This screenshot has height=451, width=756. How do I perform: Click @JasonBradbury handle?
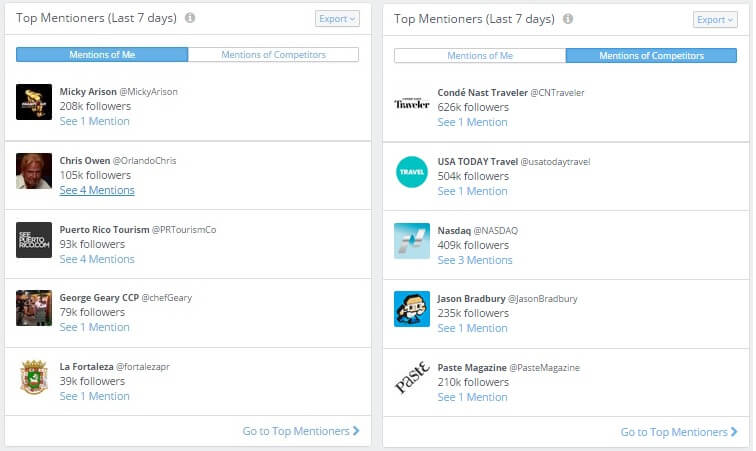543,299
